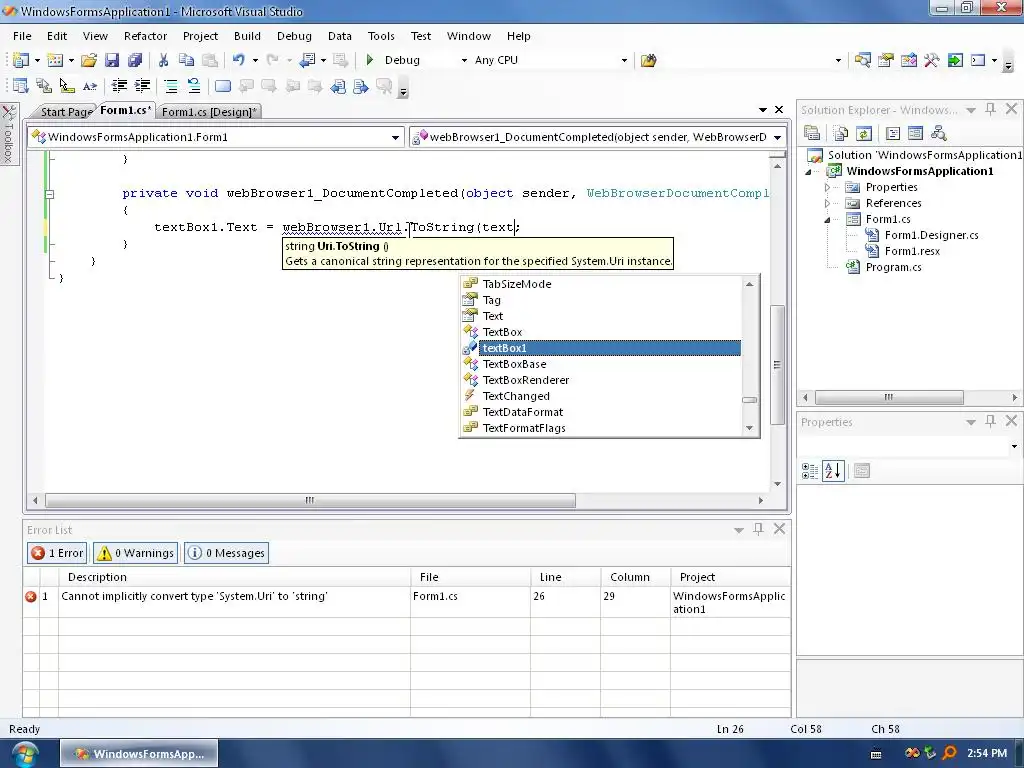1024x768 pixels.
Task: Open the Undo history dropdown arrow
Action: 255,60
